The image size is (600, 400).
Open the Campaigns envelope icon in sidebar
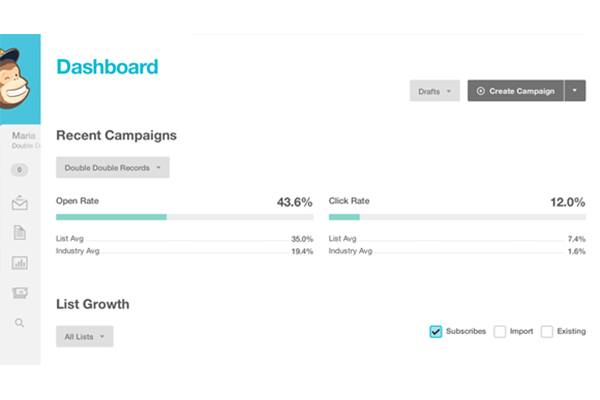click(x=20, y=204)
